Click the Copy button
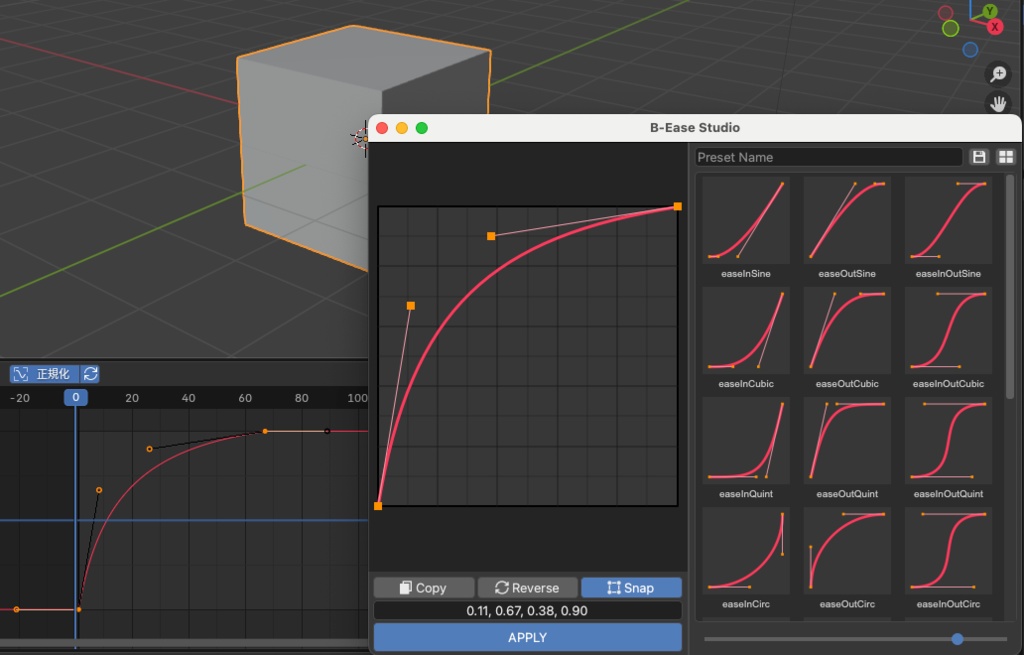The width and height of the screenshot is (1024, 655). point(423,587)
